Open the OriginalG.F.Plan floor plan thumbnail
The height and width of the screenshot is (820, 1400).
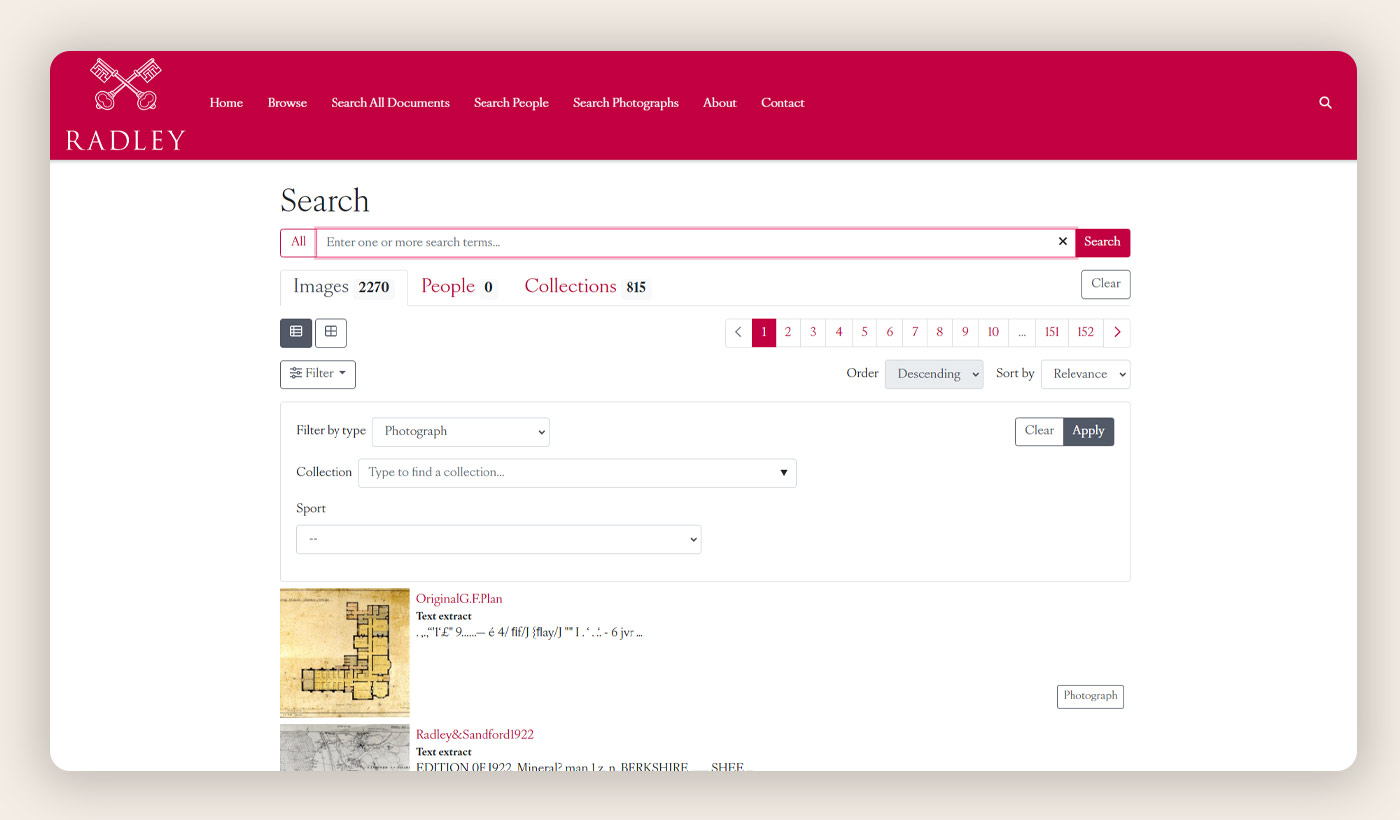345,652
